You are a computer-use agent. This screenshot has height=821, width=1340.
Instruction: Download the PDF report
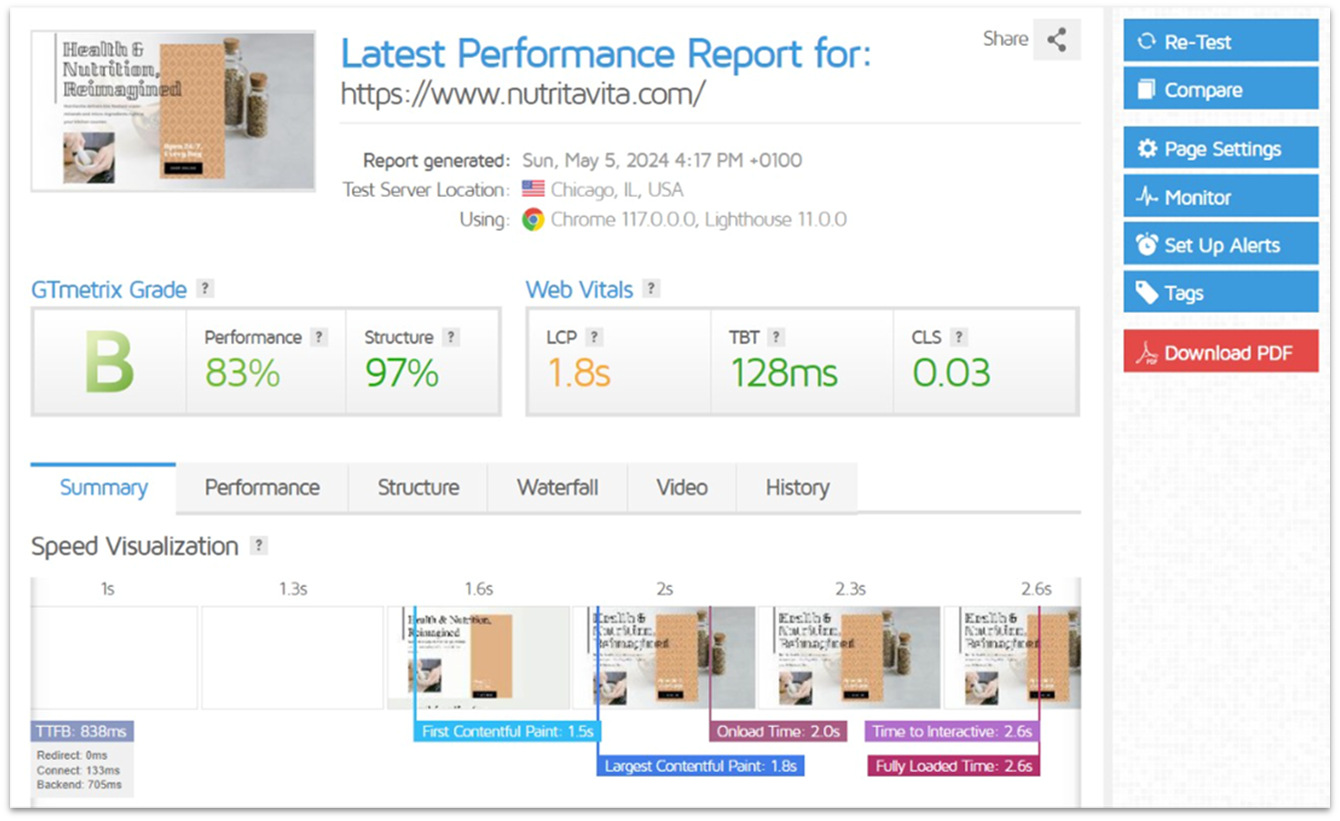click(x=1221, y=352)
